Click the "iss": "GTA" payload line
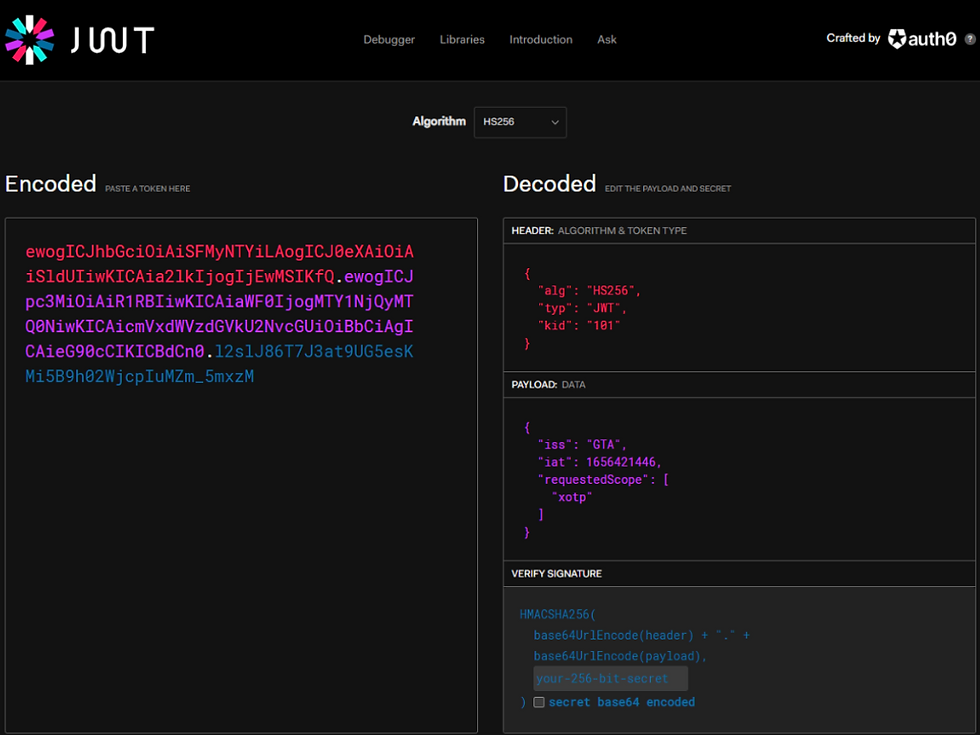Image resolution: width=980 pixels, height=735 pixels. (582, 444)
